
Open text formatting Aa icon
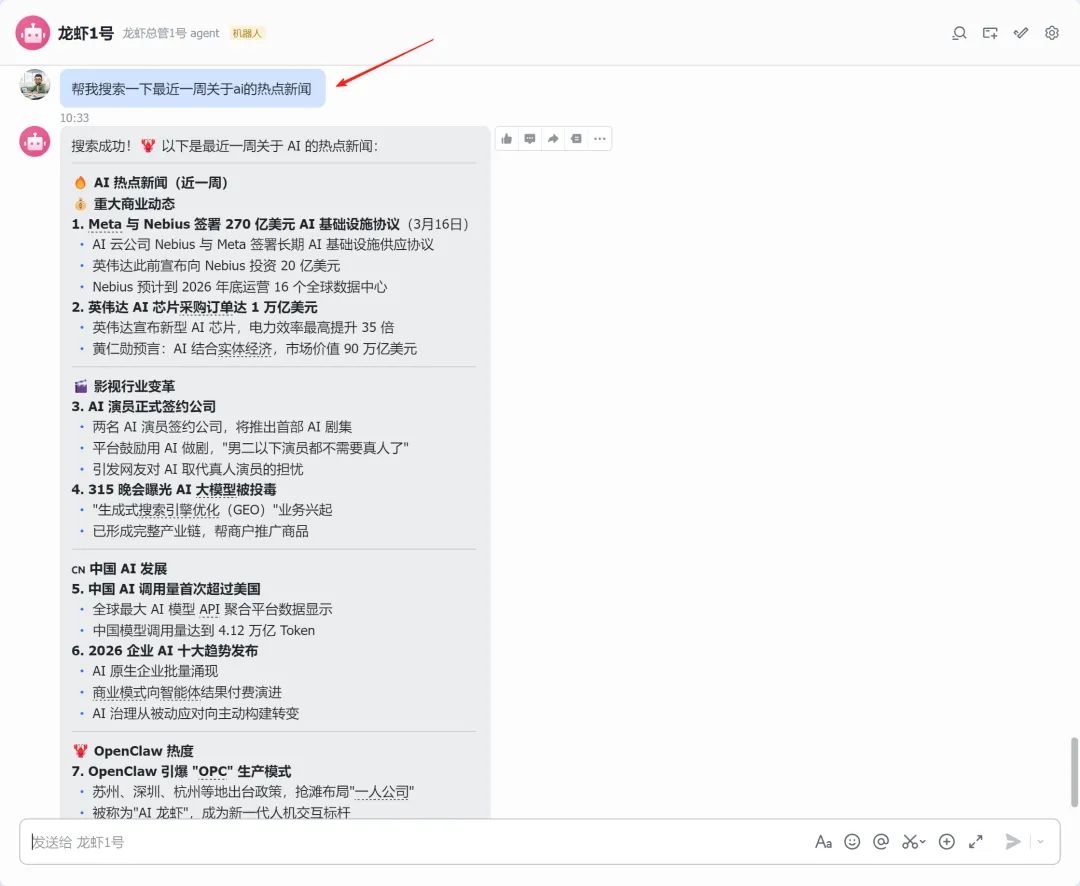tap(823, 842)
